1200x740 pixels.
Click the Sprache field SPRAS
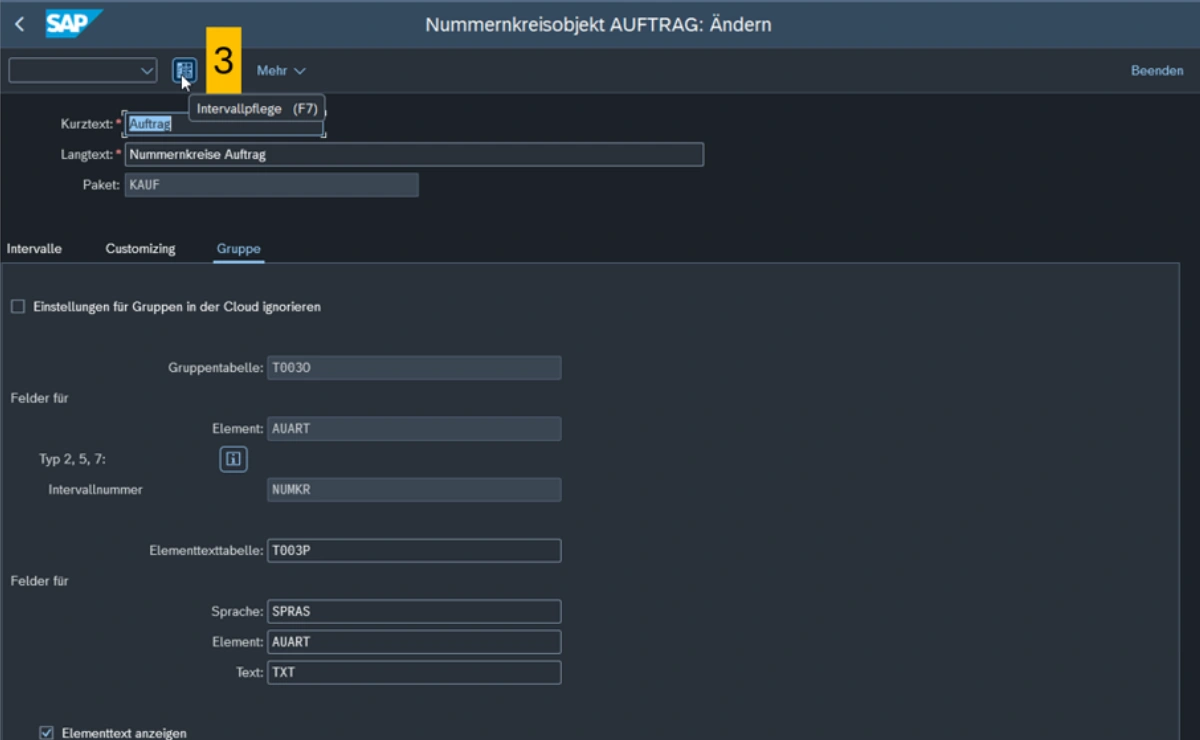tap(414, 611)
